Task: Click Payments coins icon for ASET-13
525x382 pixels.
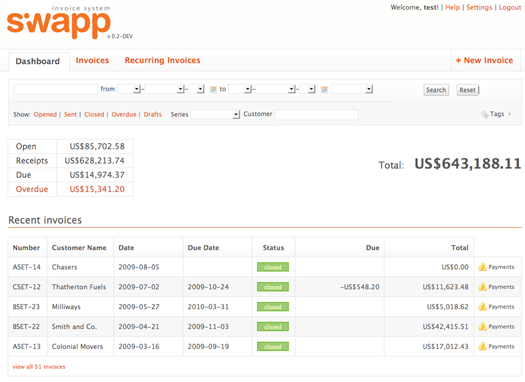Action: (482, 346)
